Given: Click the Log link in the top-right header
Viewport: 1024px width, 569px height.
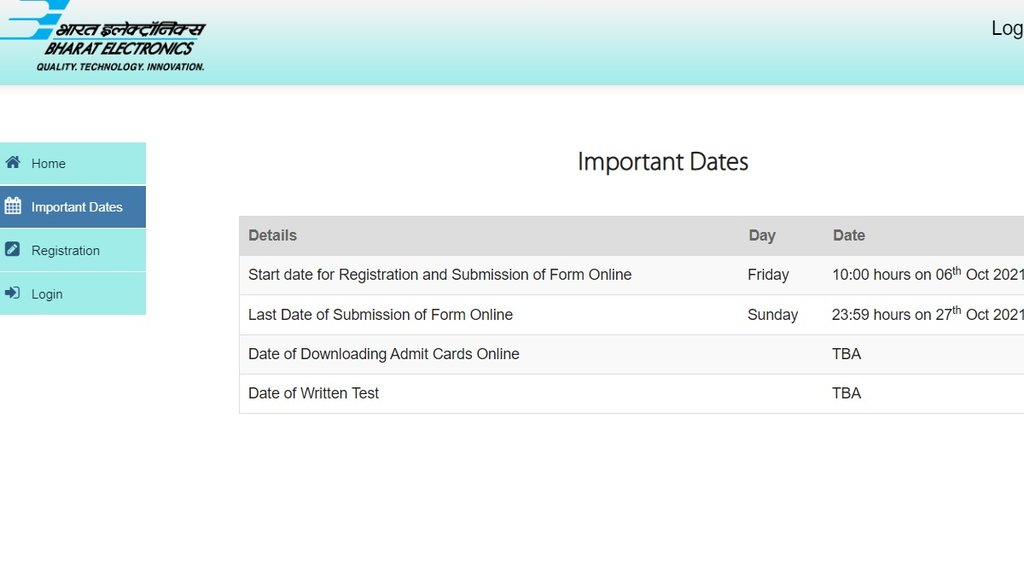Looking at the screenshot, I should click(x=1006, y=28).
